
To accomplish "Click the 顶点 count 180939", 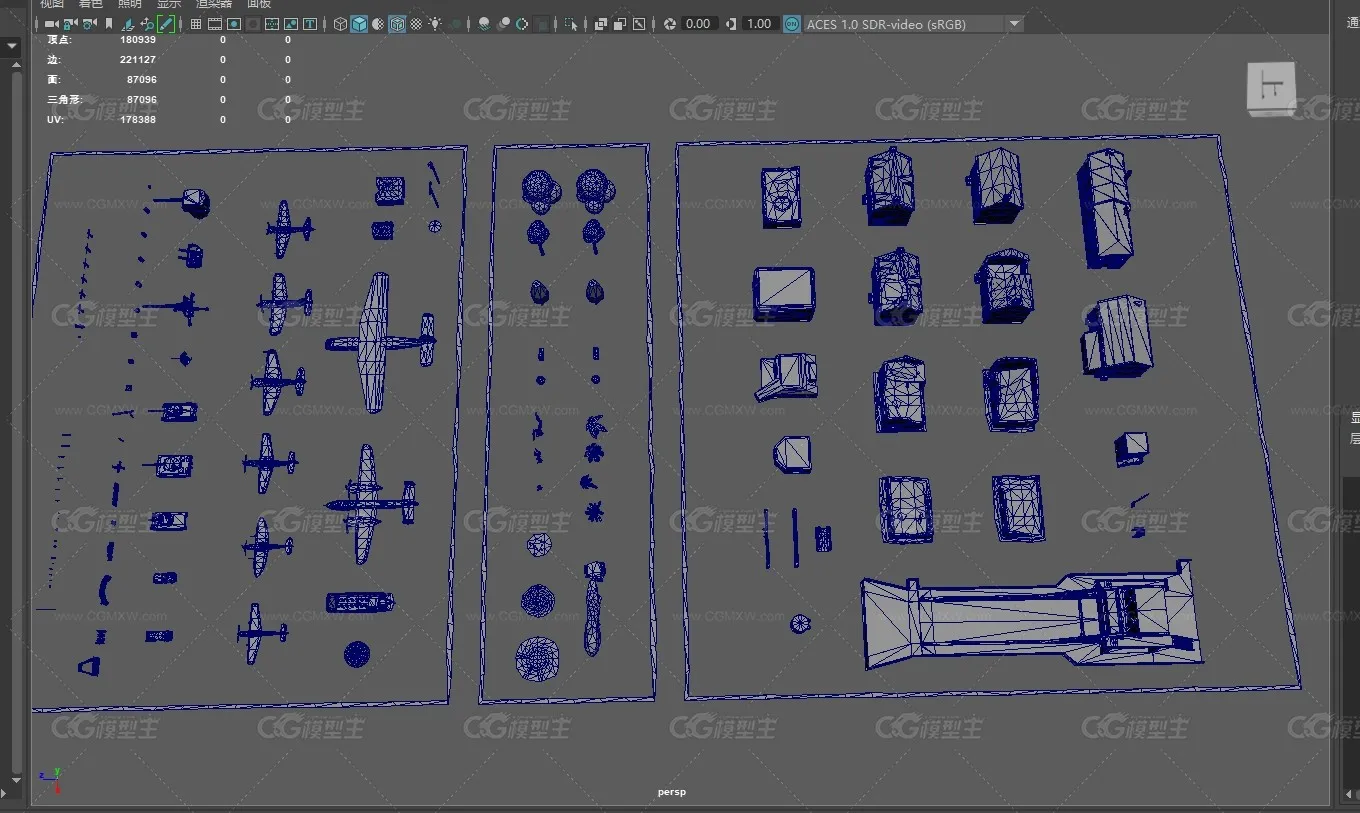I will click(138, 40).
